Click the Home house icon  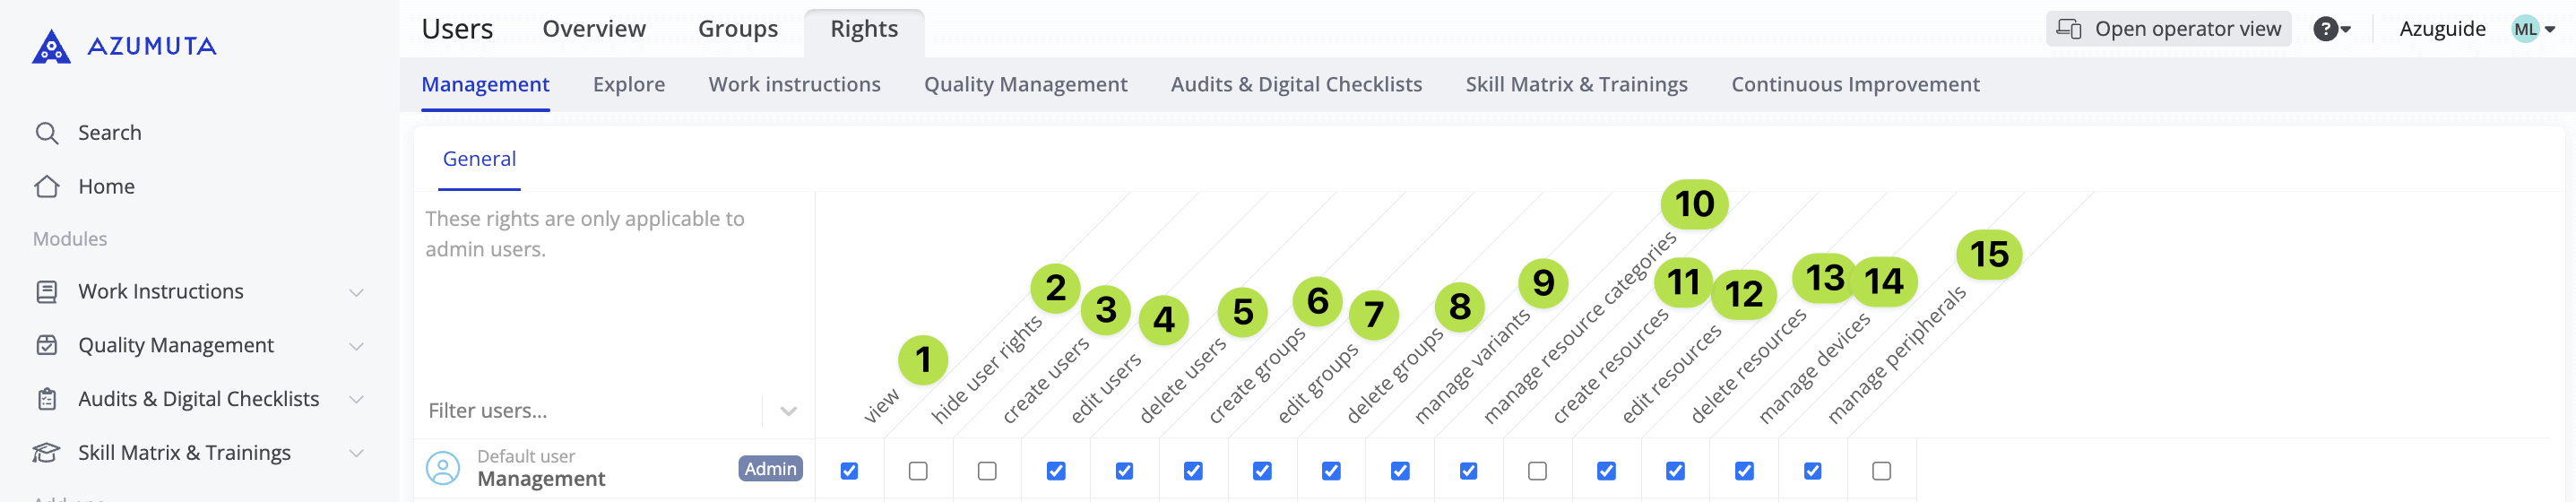46,187
